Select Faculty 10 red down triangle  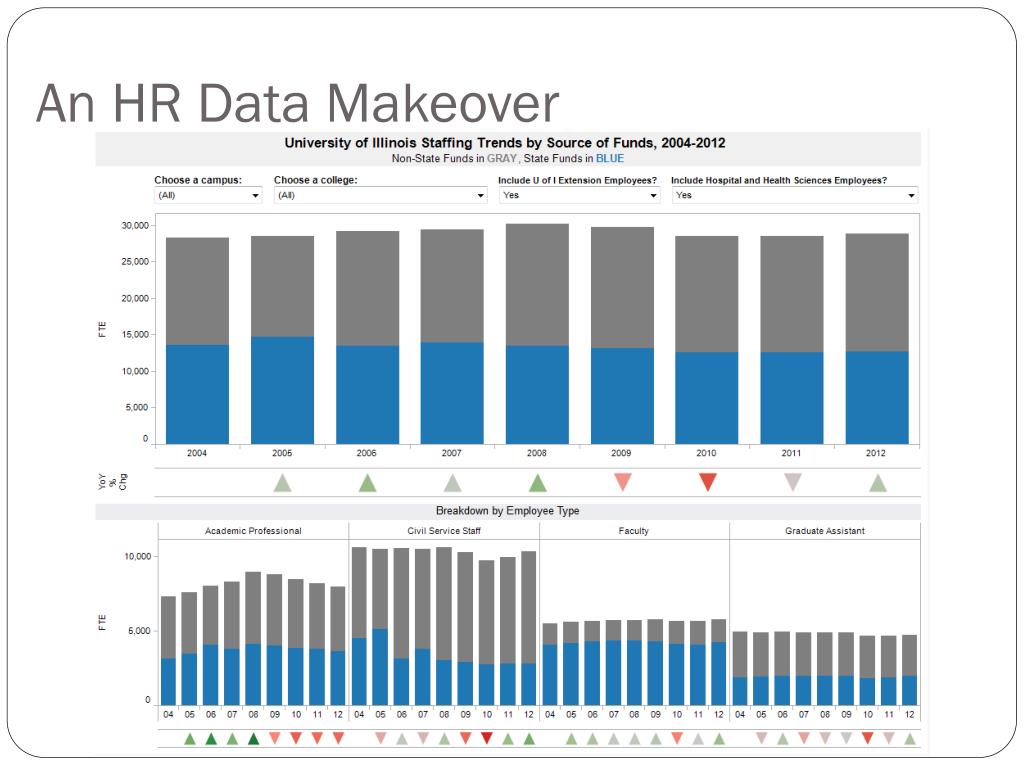677,738
